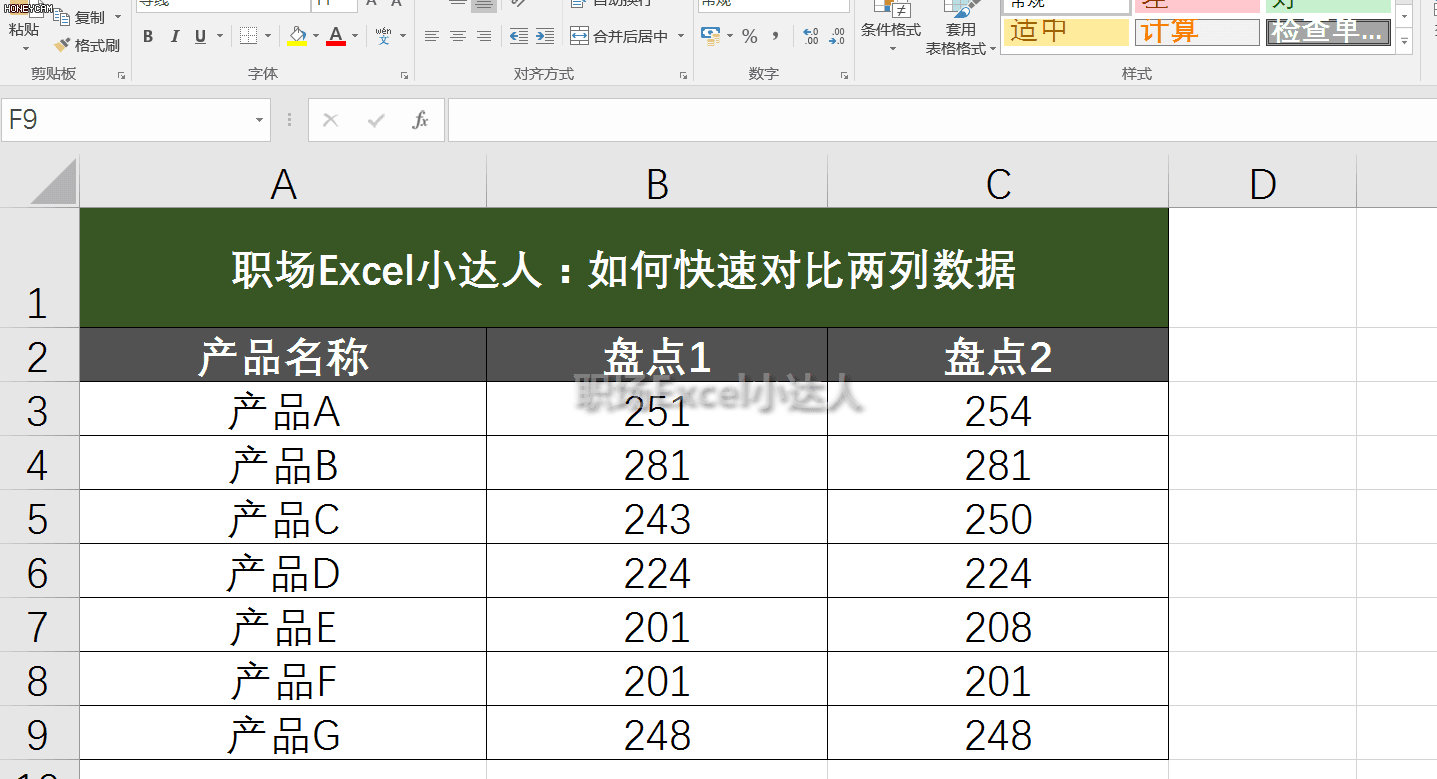Select cell with value 254
The width and height of the screenshot is (1437, 779).
pyautogui.click(x=998, y=409)
